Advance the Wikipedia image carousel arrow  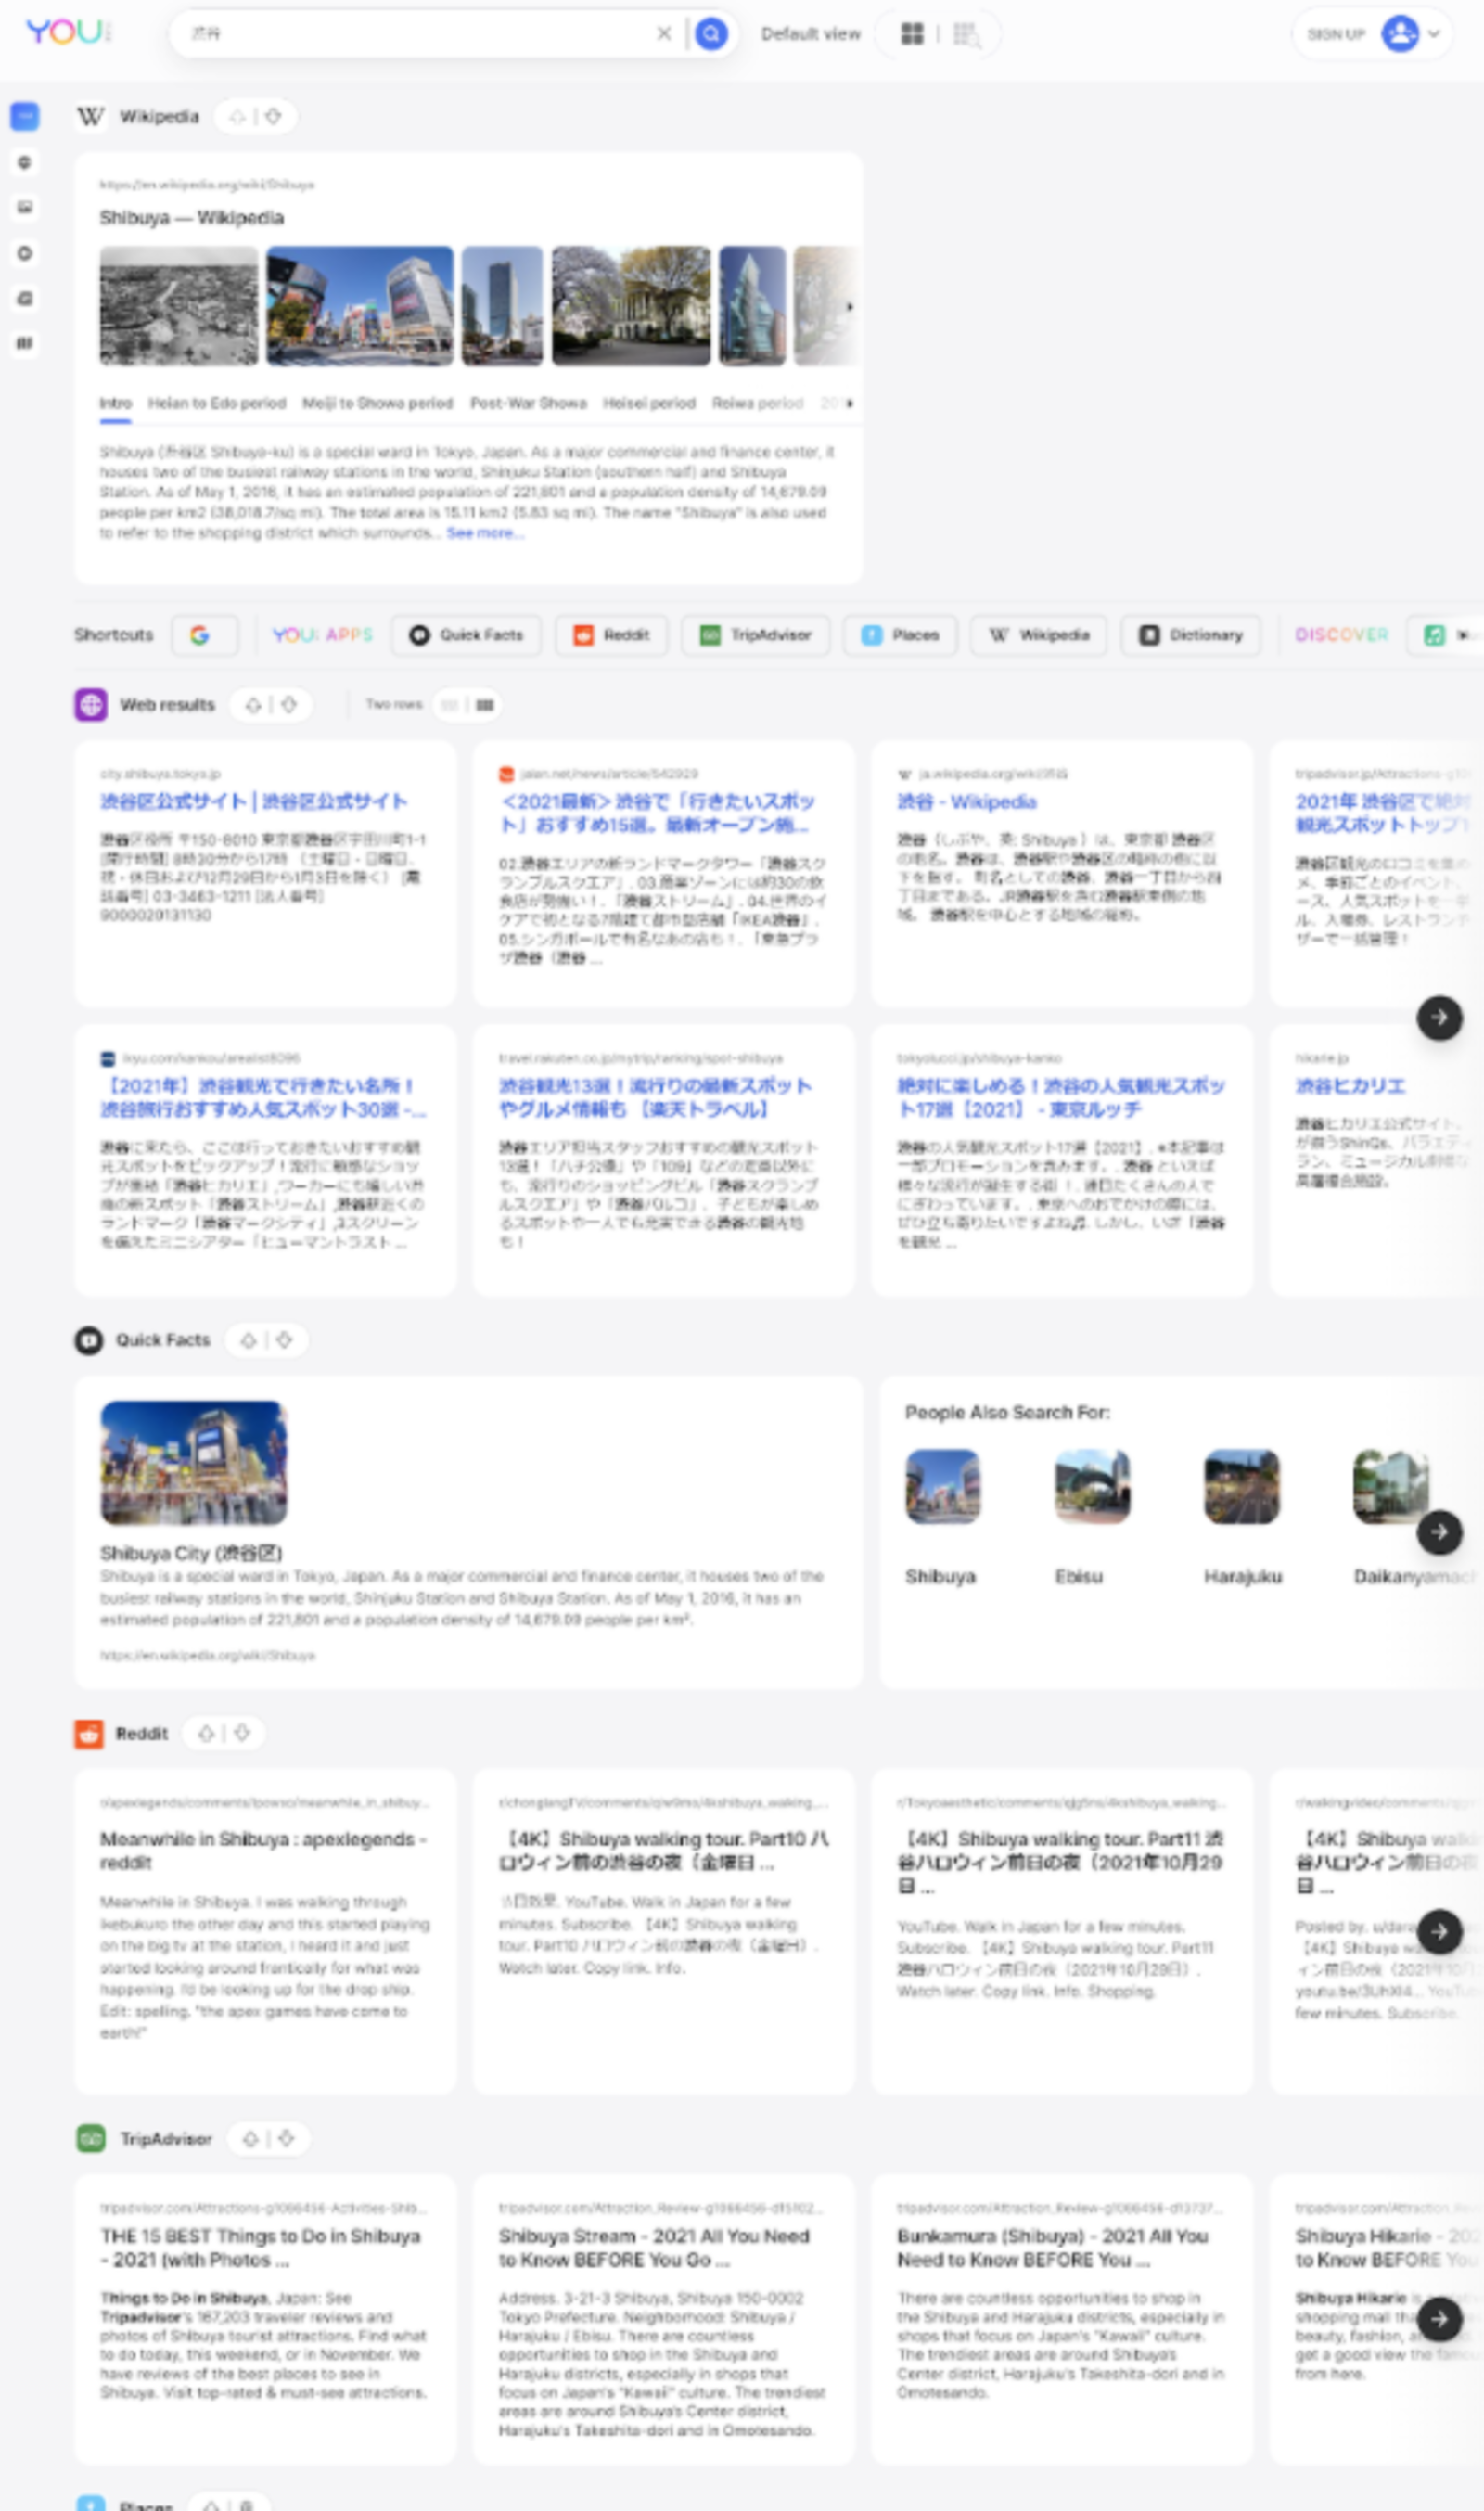849,307
